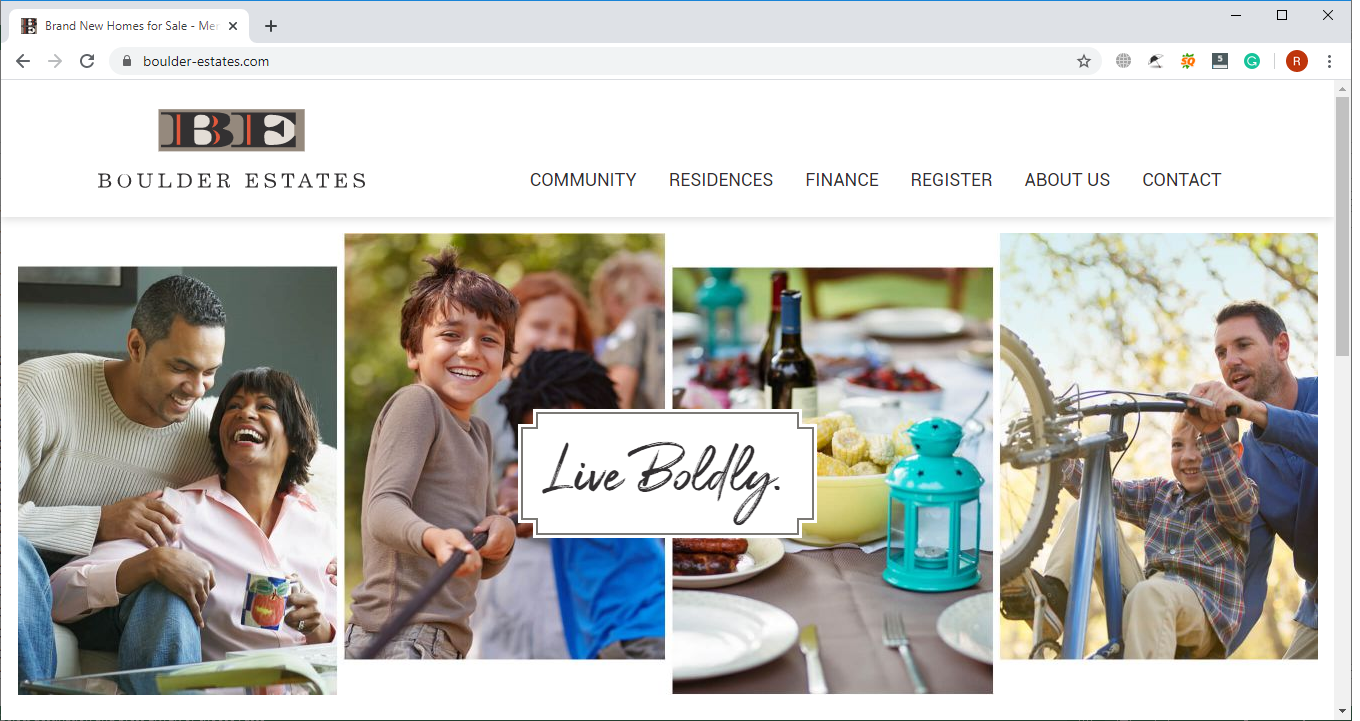The image size is (1360, 721).
Task: Open the Grammarly extension icon
Action: (1252, 61)
